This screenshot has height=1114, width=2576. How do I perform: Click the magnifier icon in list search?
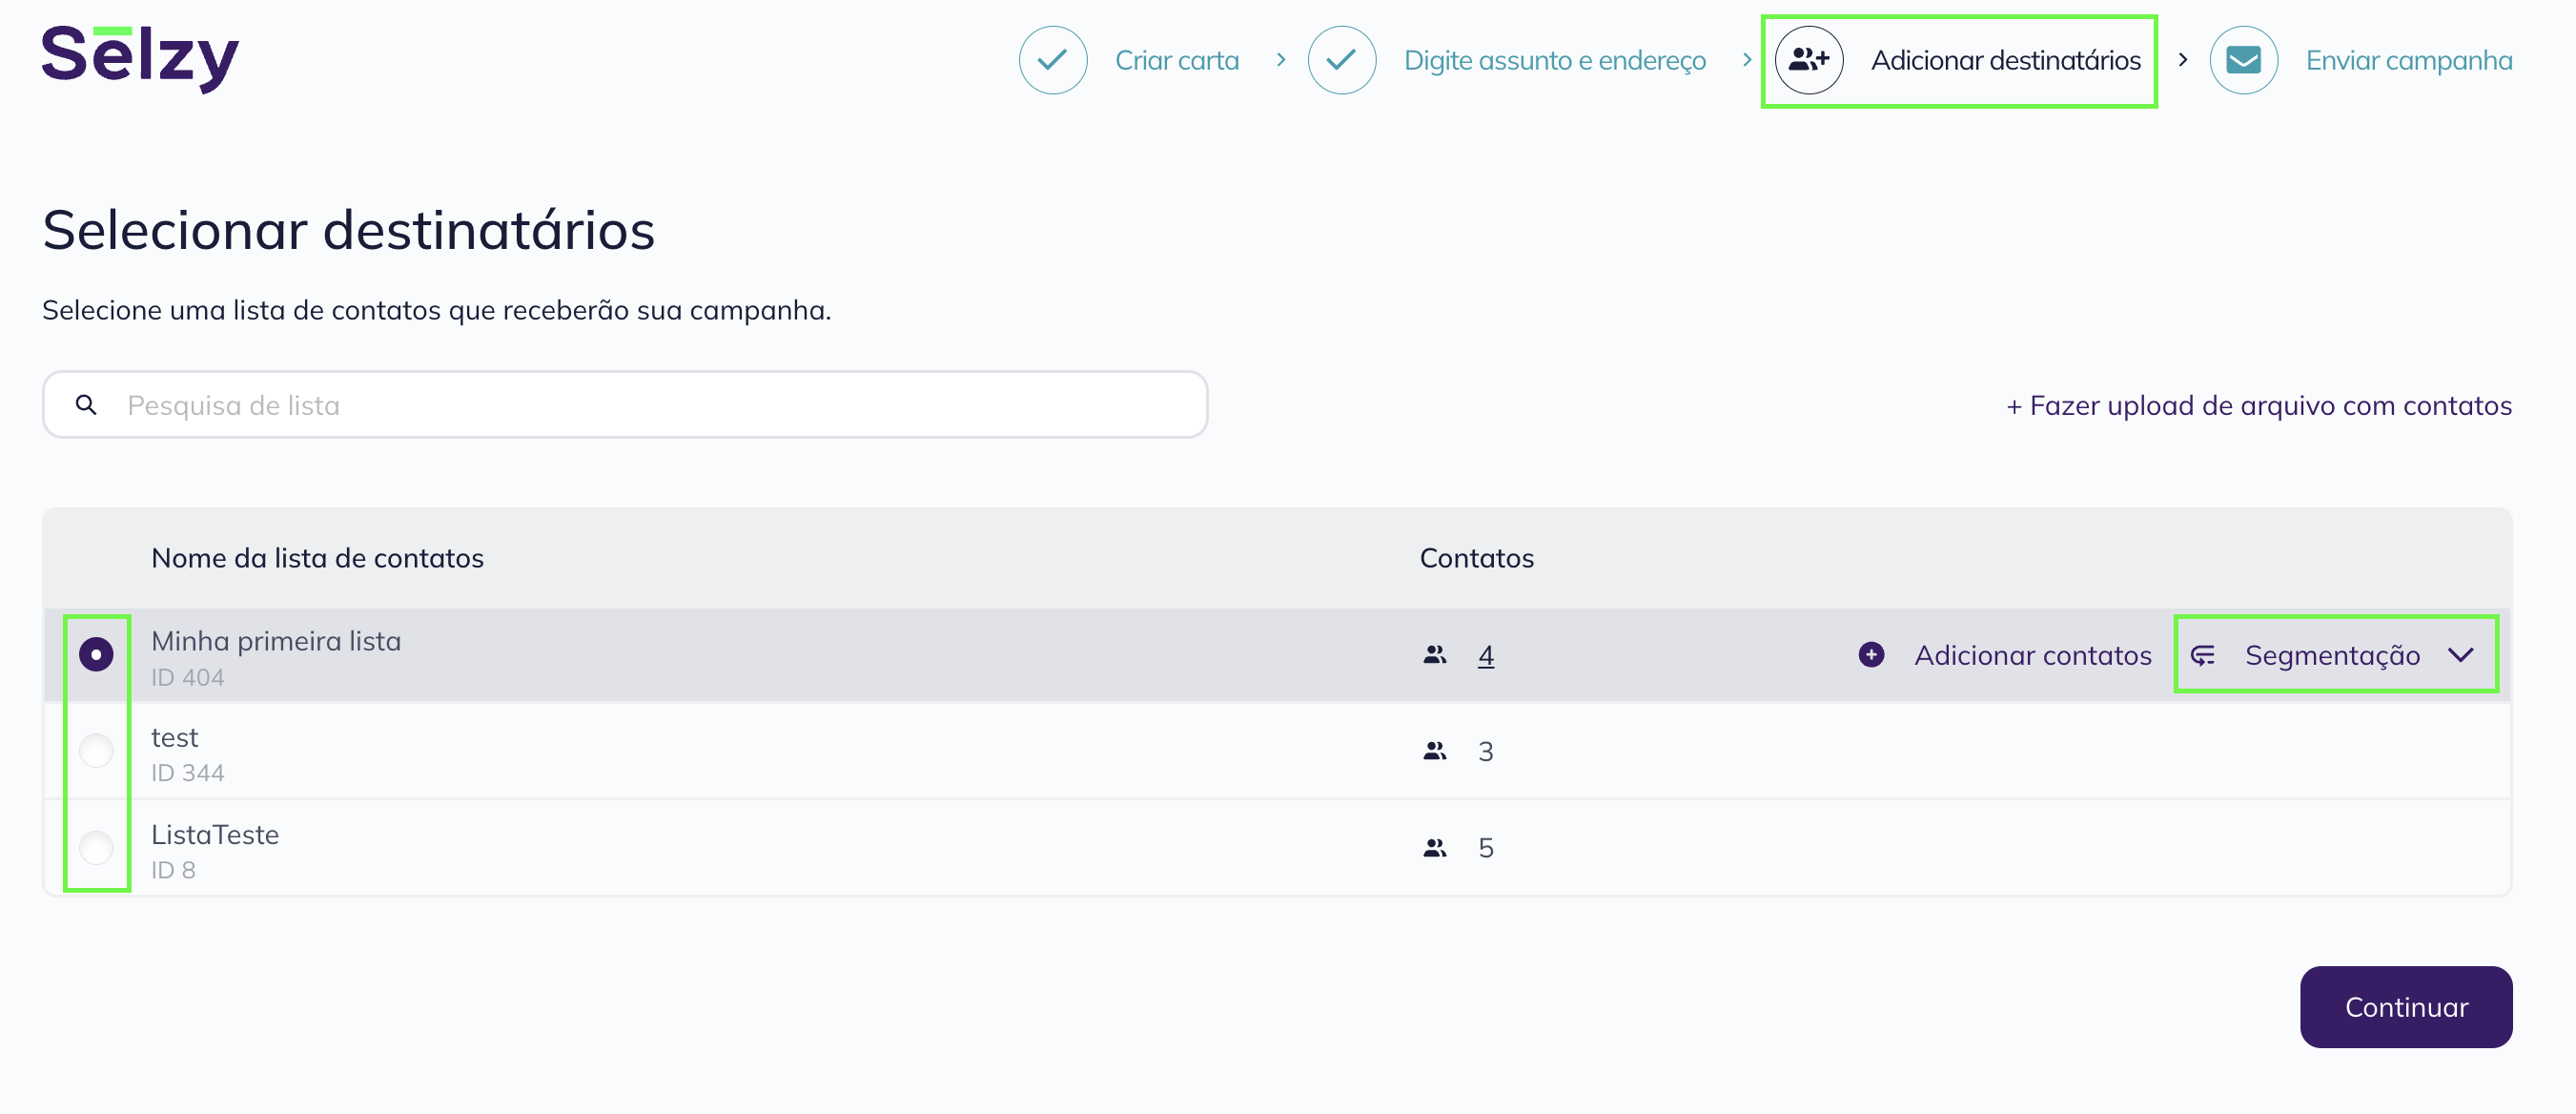(x=87, y=405)
